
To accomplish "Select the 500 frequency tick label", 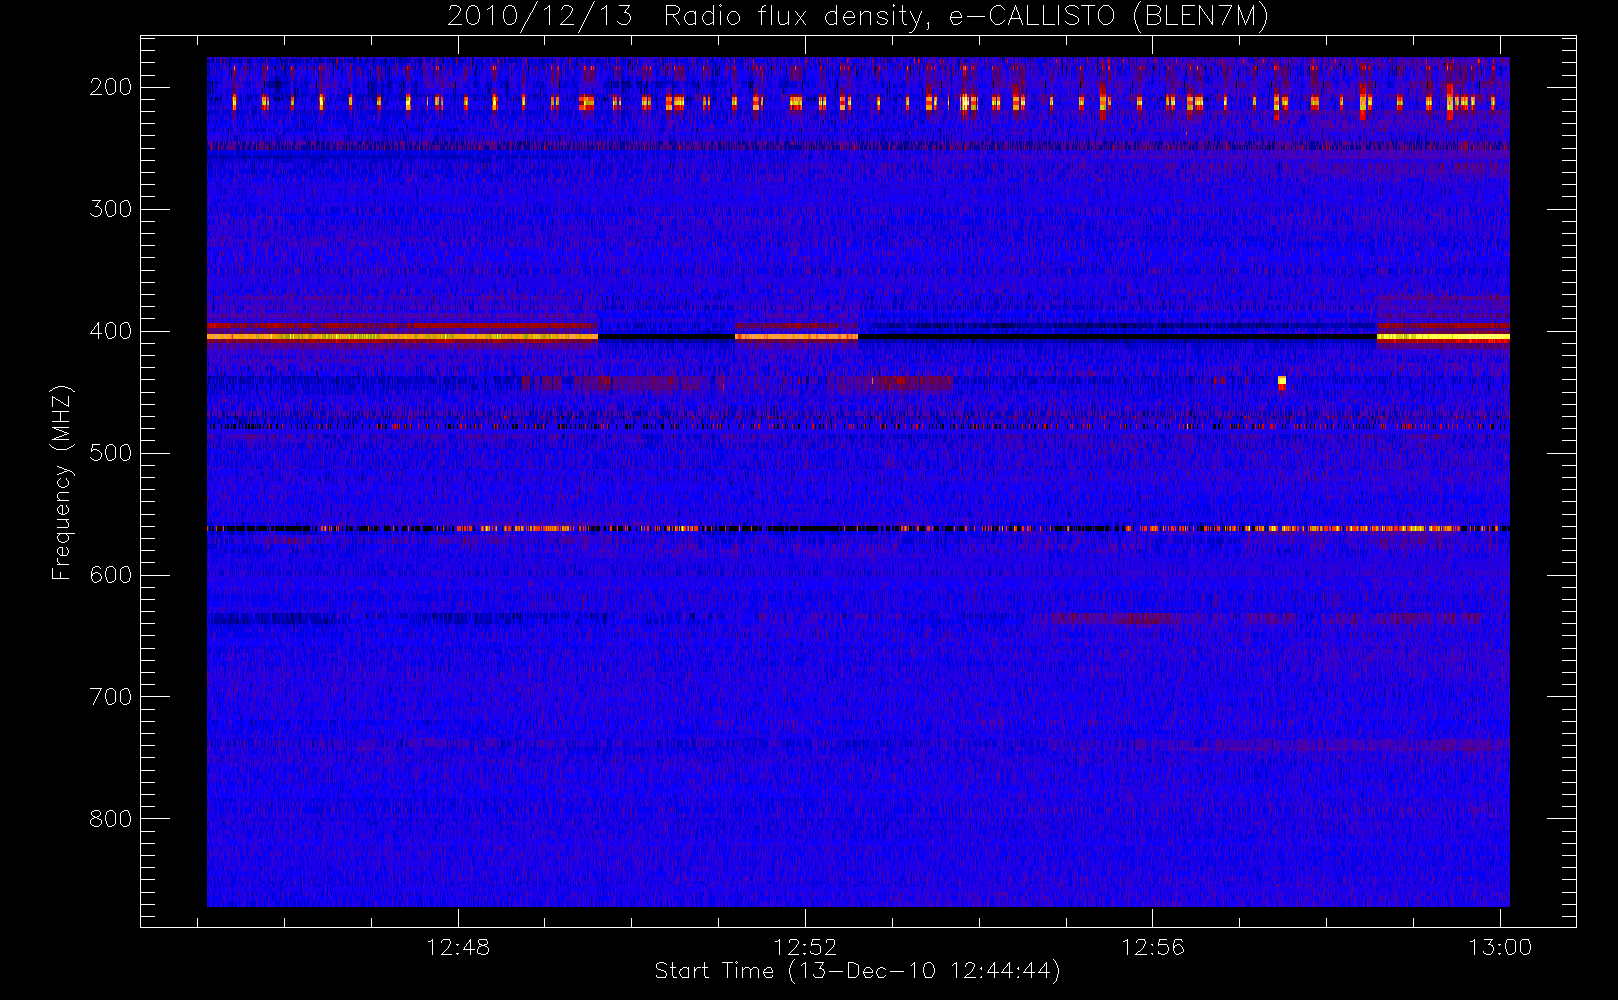I will [111, 453].
